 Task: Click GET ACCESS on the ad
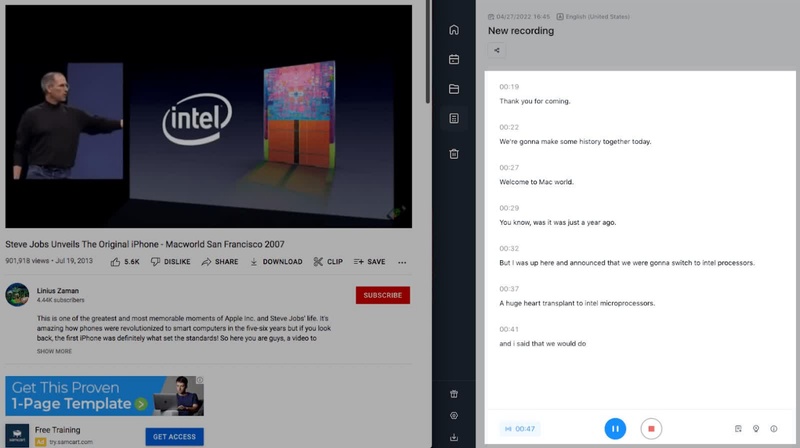pos(174,437)
